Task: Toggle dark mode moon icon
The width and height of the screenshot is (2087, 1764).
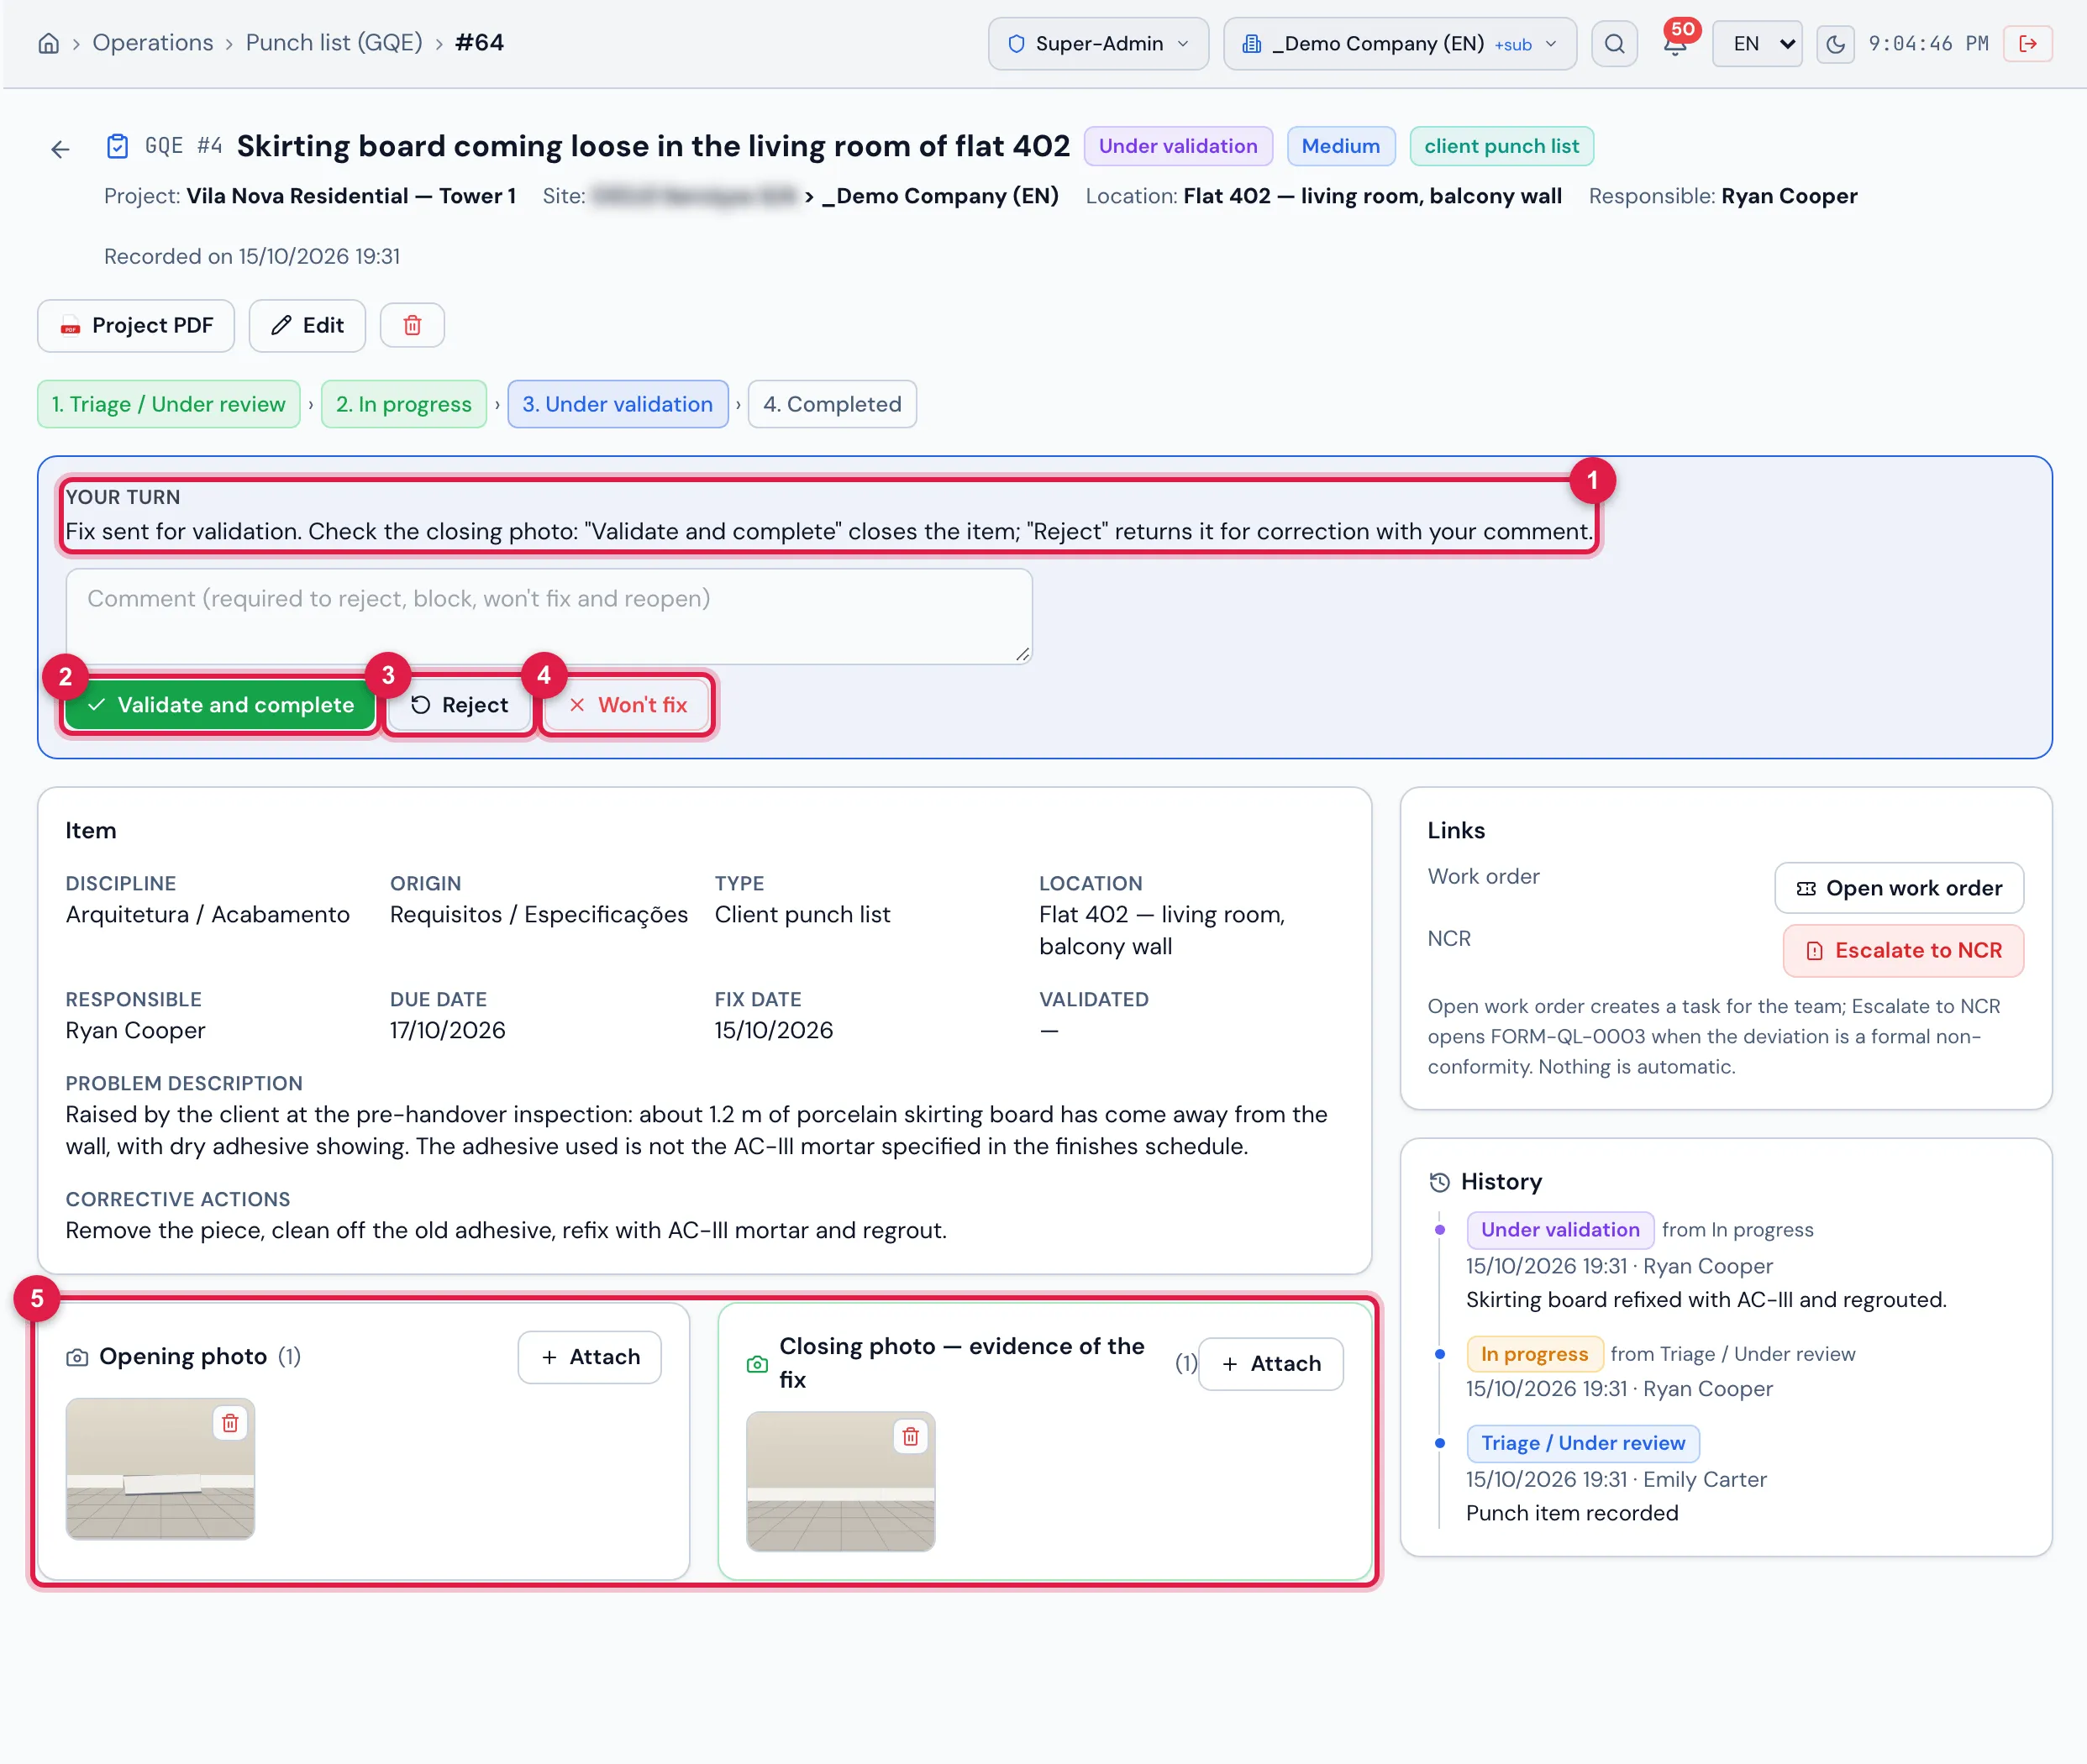Action: pos(1835,44)
